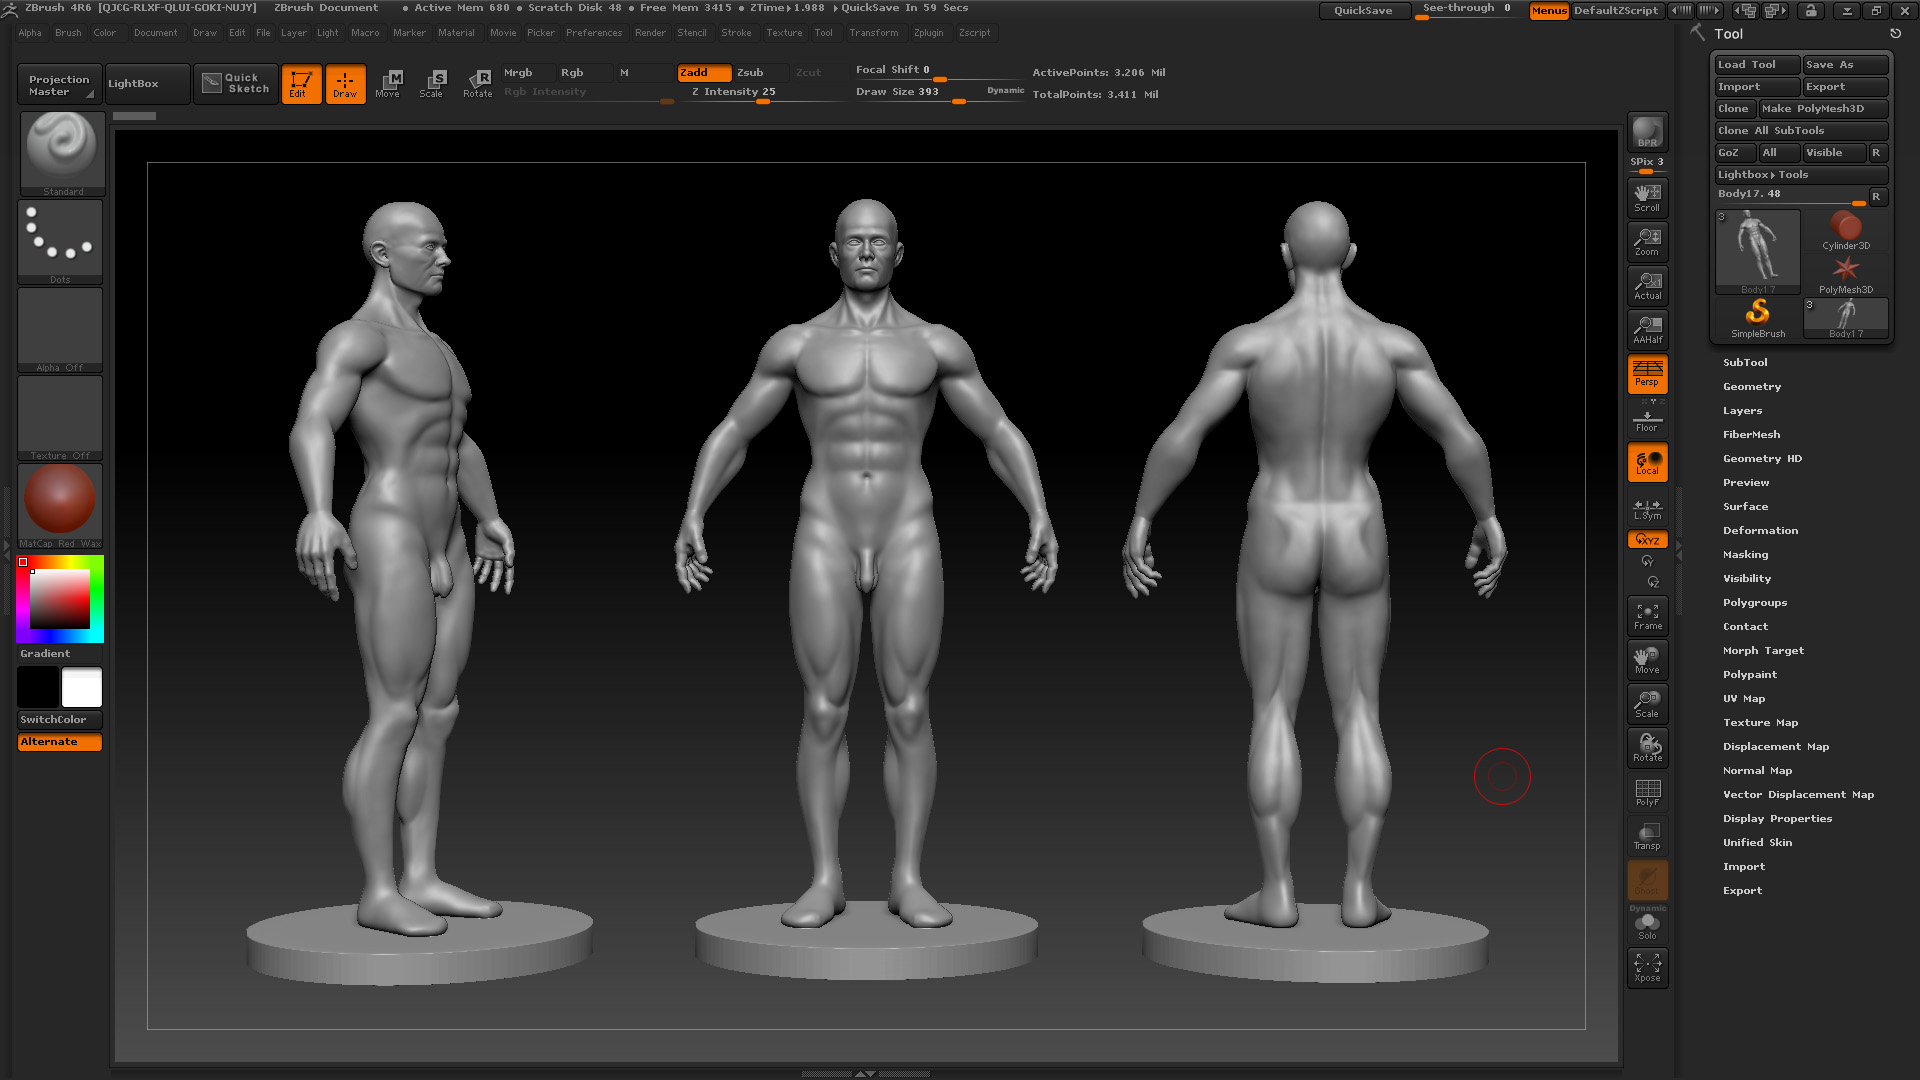1920x1080 pixels.
Task: Expand the SubTool section
Action: (x=1745, y=363)
